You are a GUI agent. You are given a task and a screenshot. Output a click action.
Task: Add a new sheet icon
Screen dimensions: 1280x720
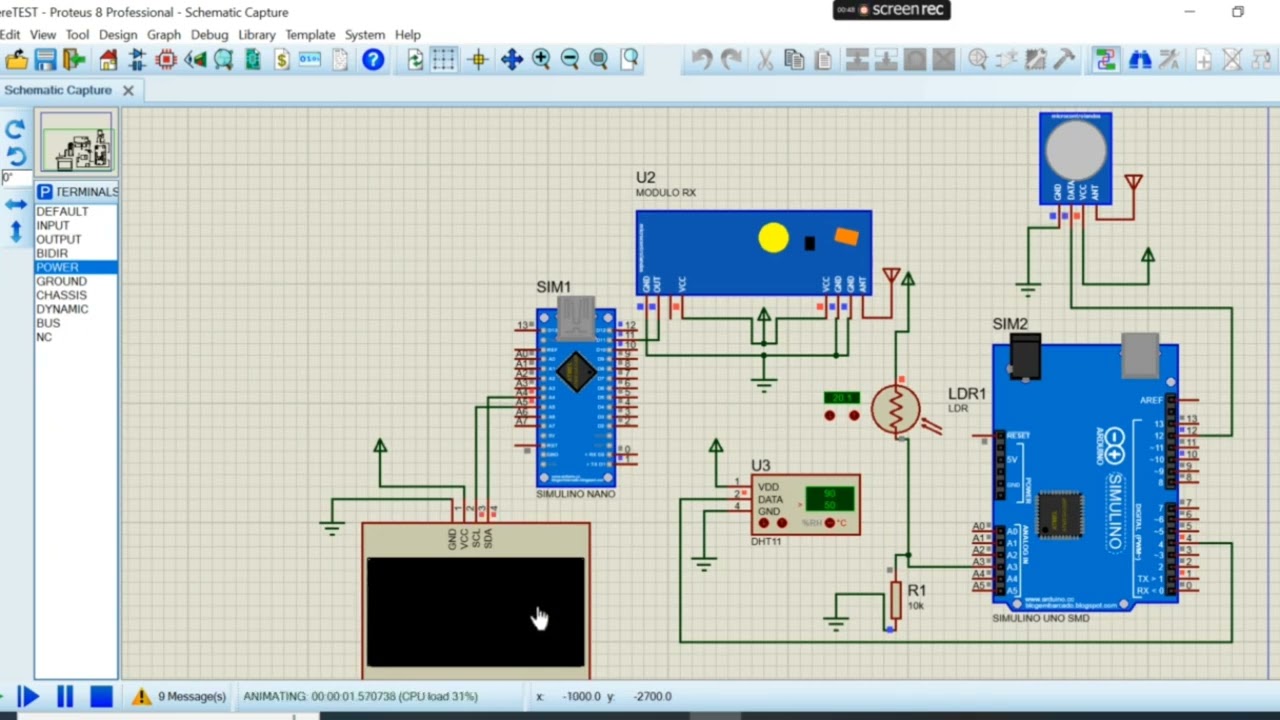(1204, 60)
